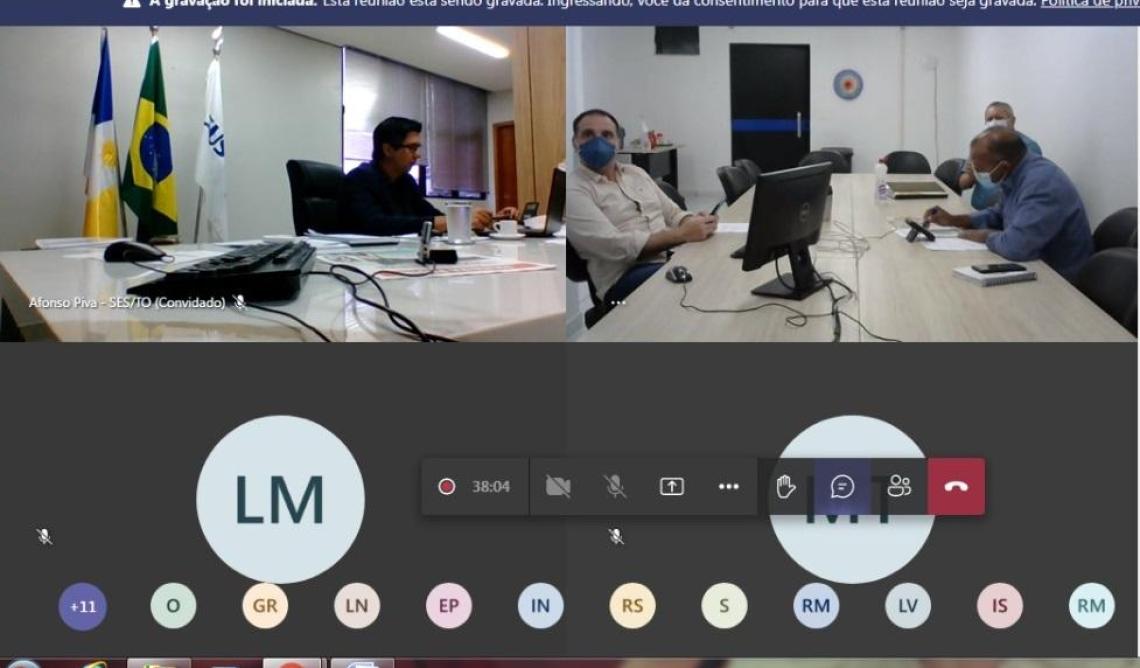The width and height of the screenshot is (1140, 668).
Task: Open the privacy policy link in banner
Action: coord(1089,4)
